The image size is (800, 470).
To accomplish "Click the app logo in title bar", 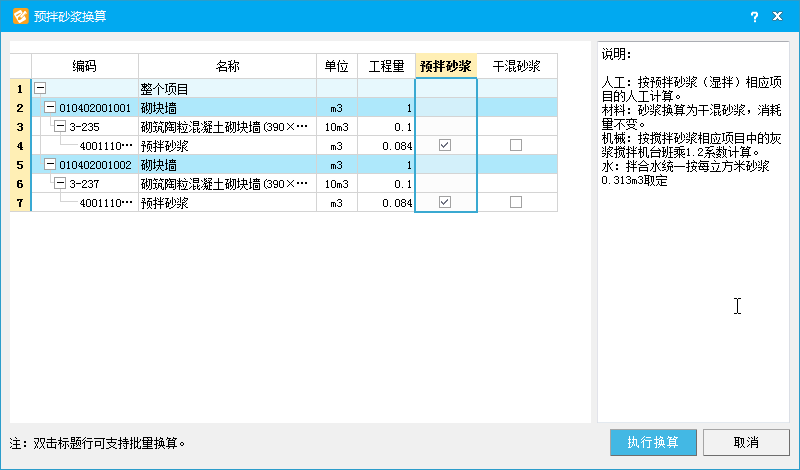I will click(x=17, y=16).
